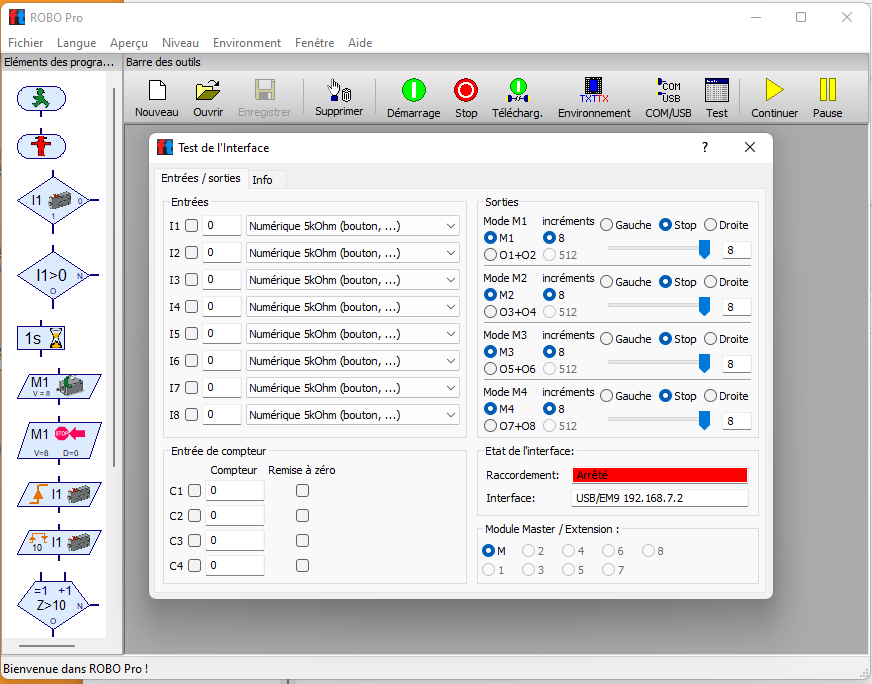Check Remise à zéro for C3

pyautogui.click(x=302, y=541)
